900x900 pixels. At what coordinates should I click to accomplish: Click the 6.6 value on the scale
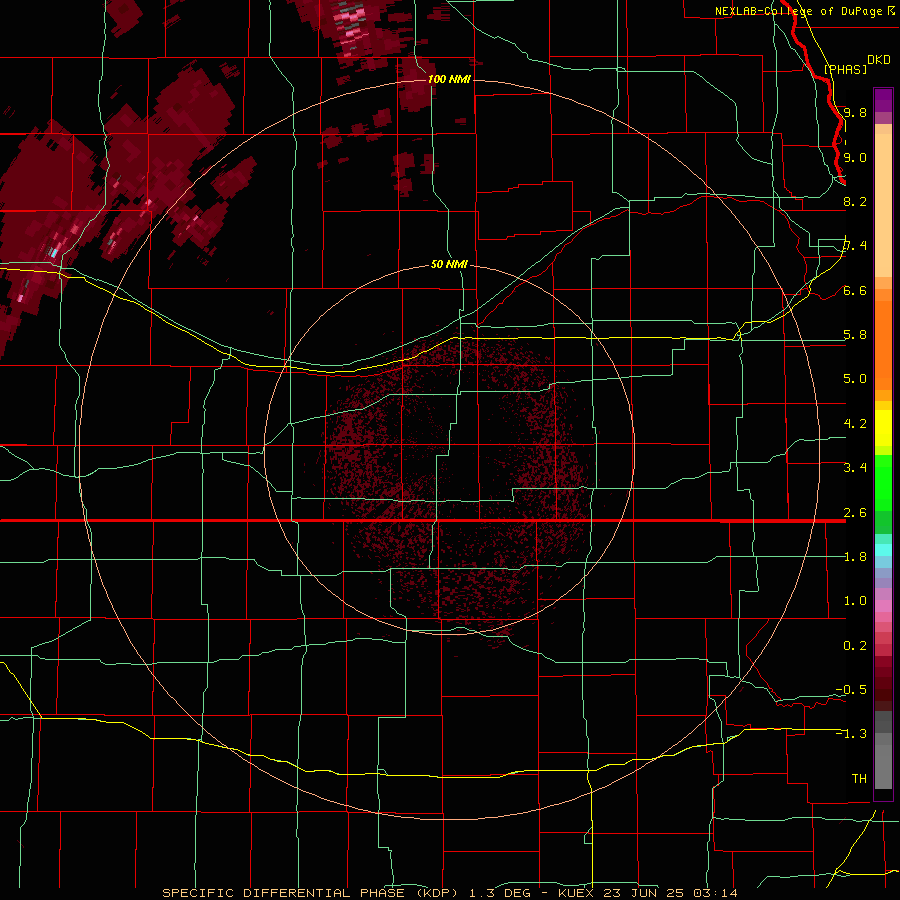pyautogui.click(x=855, y=290)
